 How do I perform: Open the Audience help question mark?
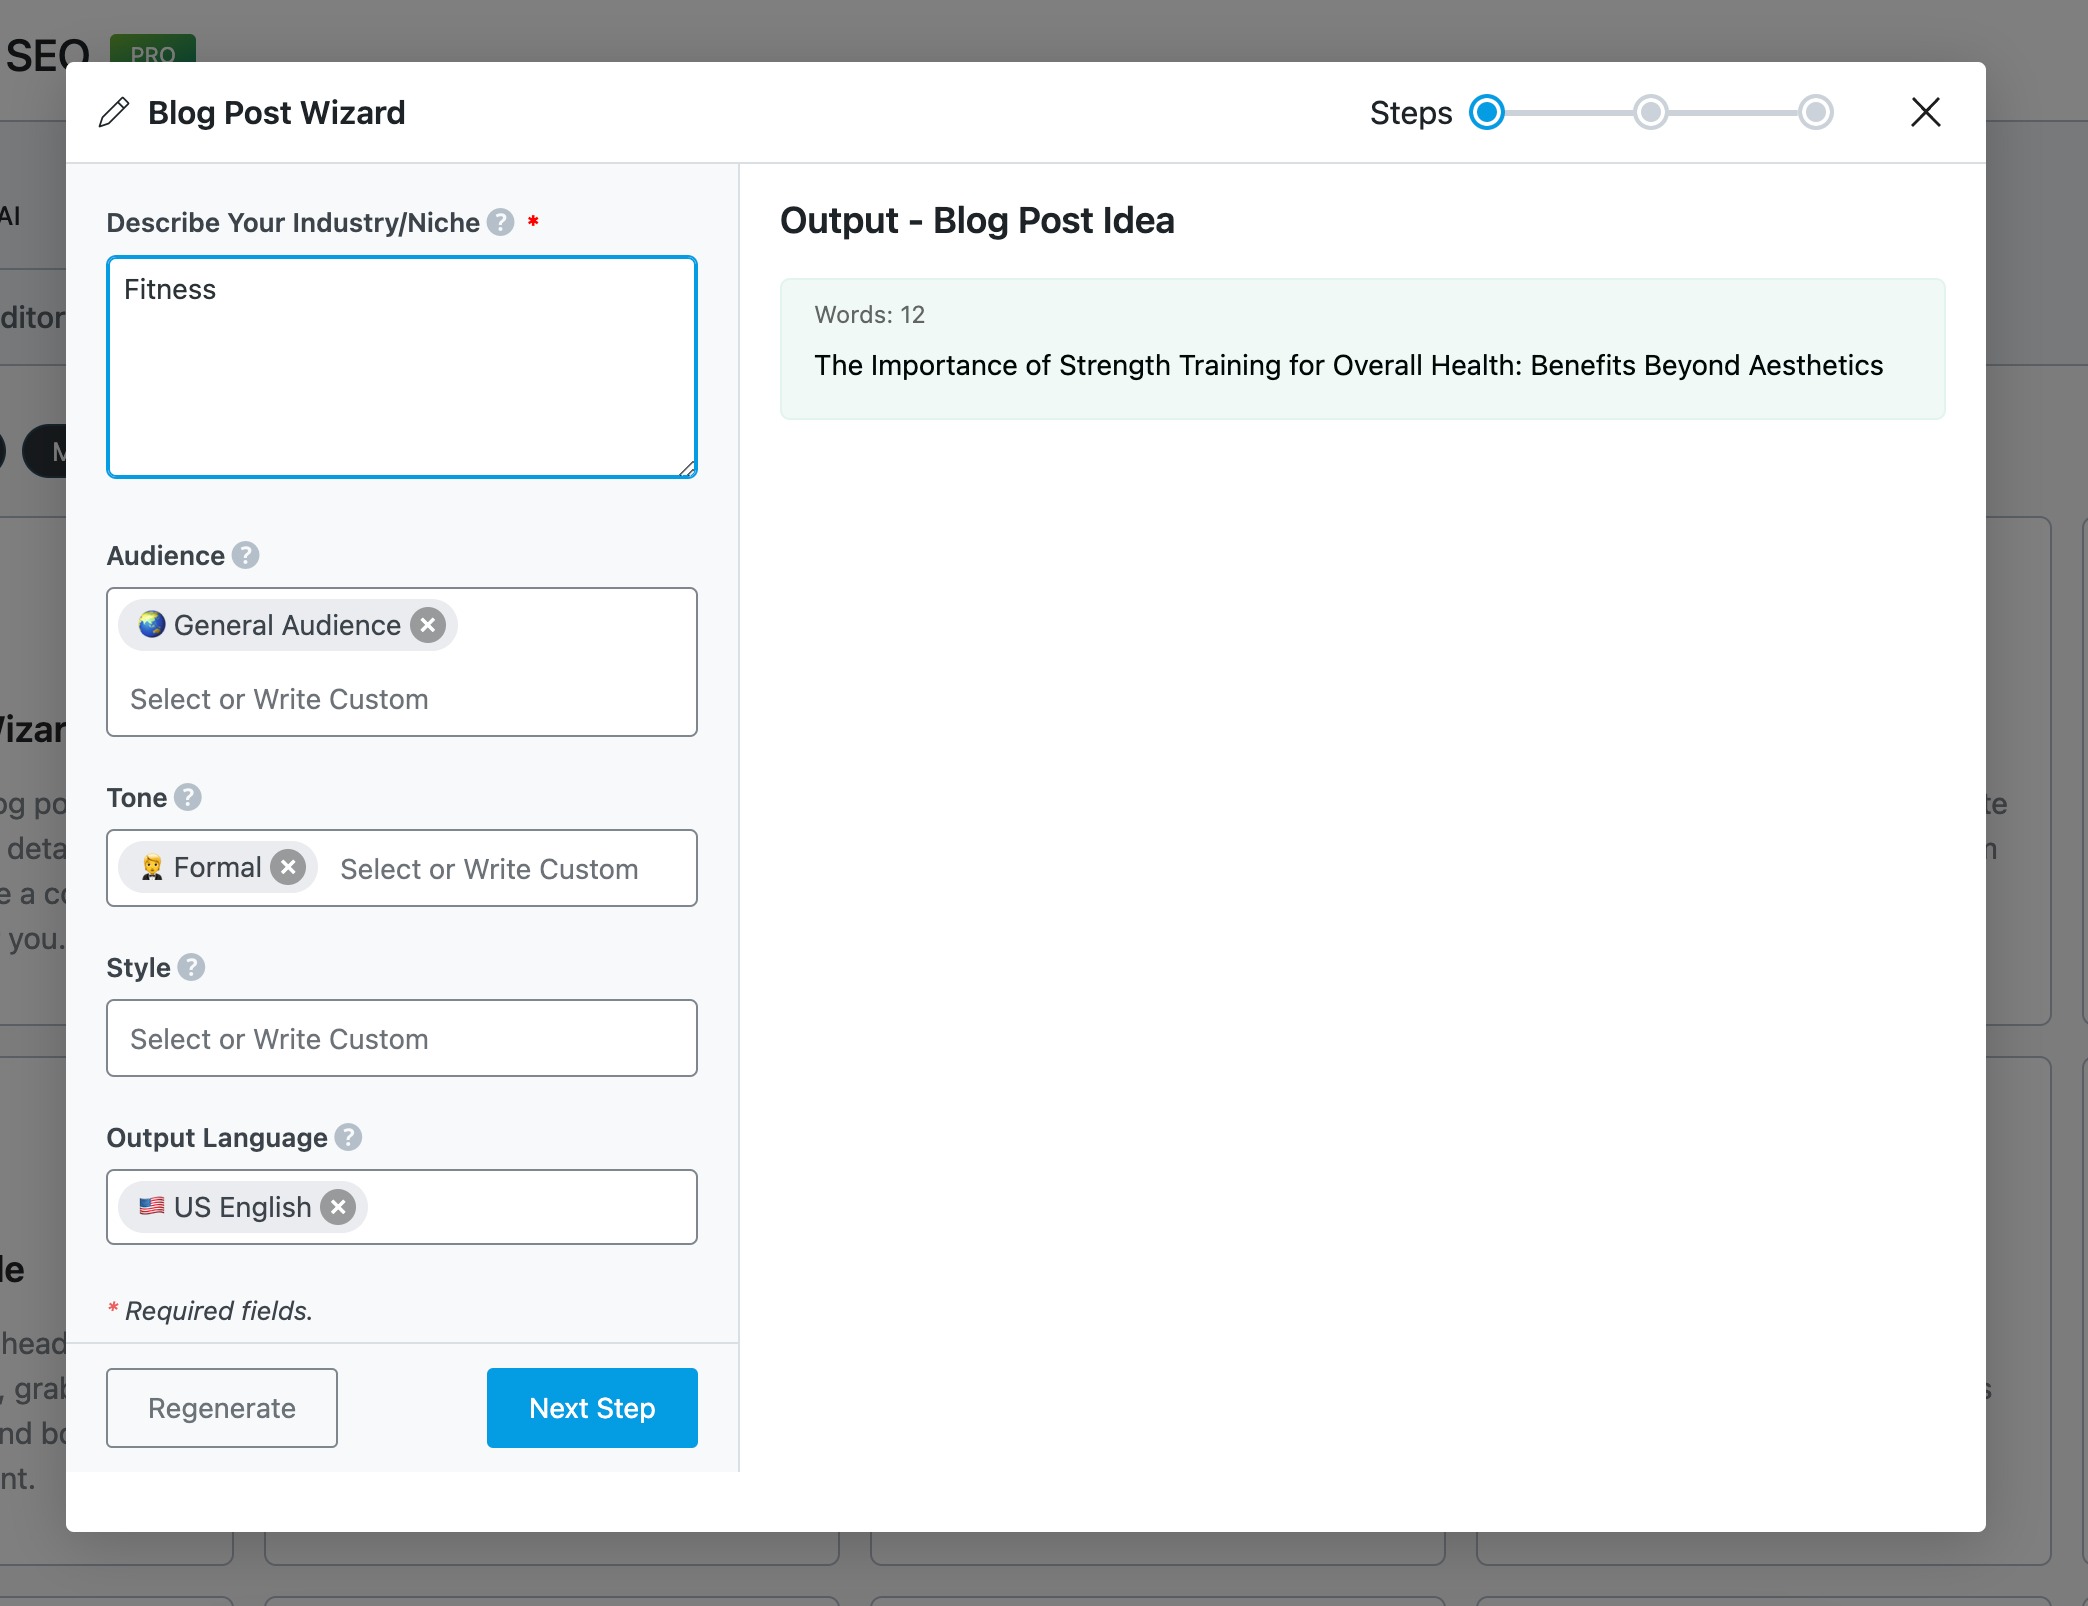coord(246,555)
